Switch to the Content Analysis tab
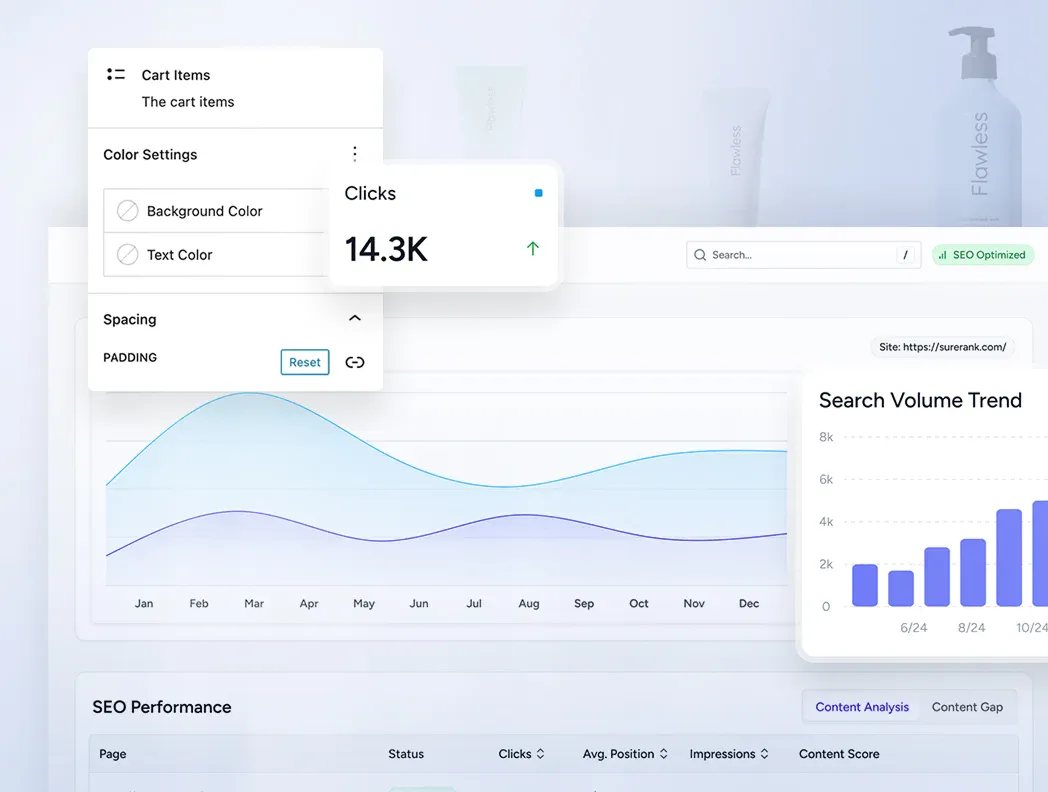Viewport: 1048px width, 792px height. [x=862, y=707]
